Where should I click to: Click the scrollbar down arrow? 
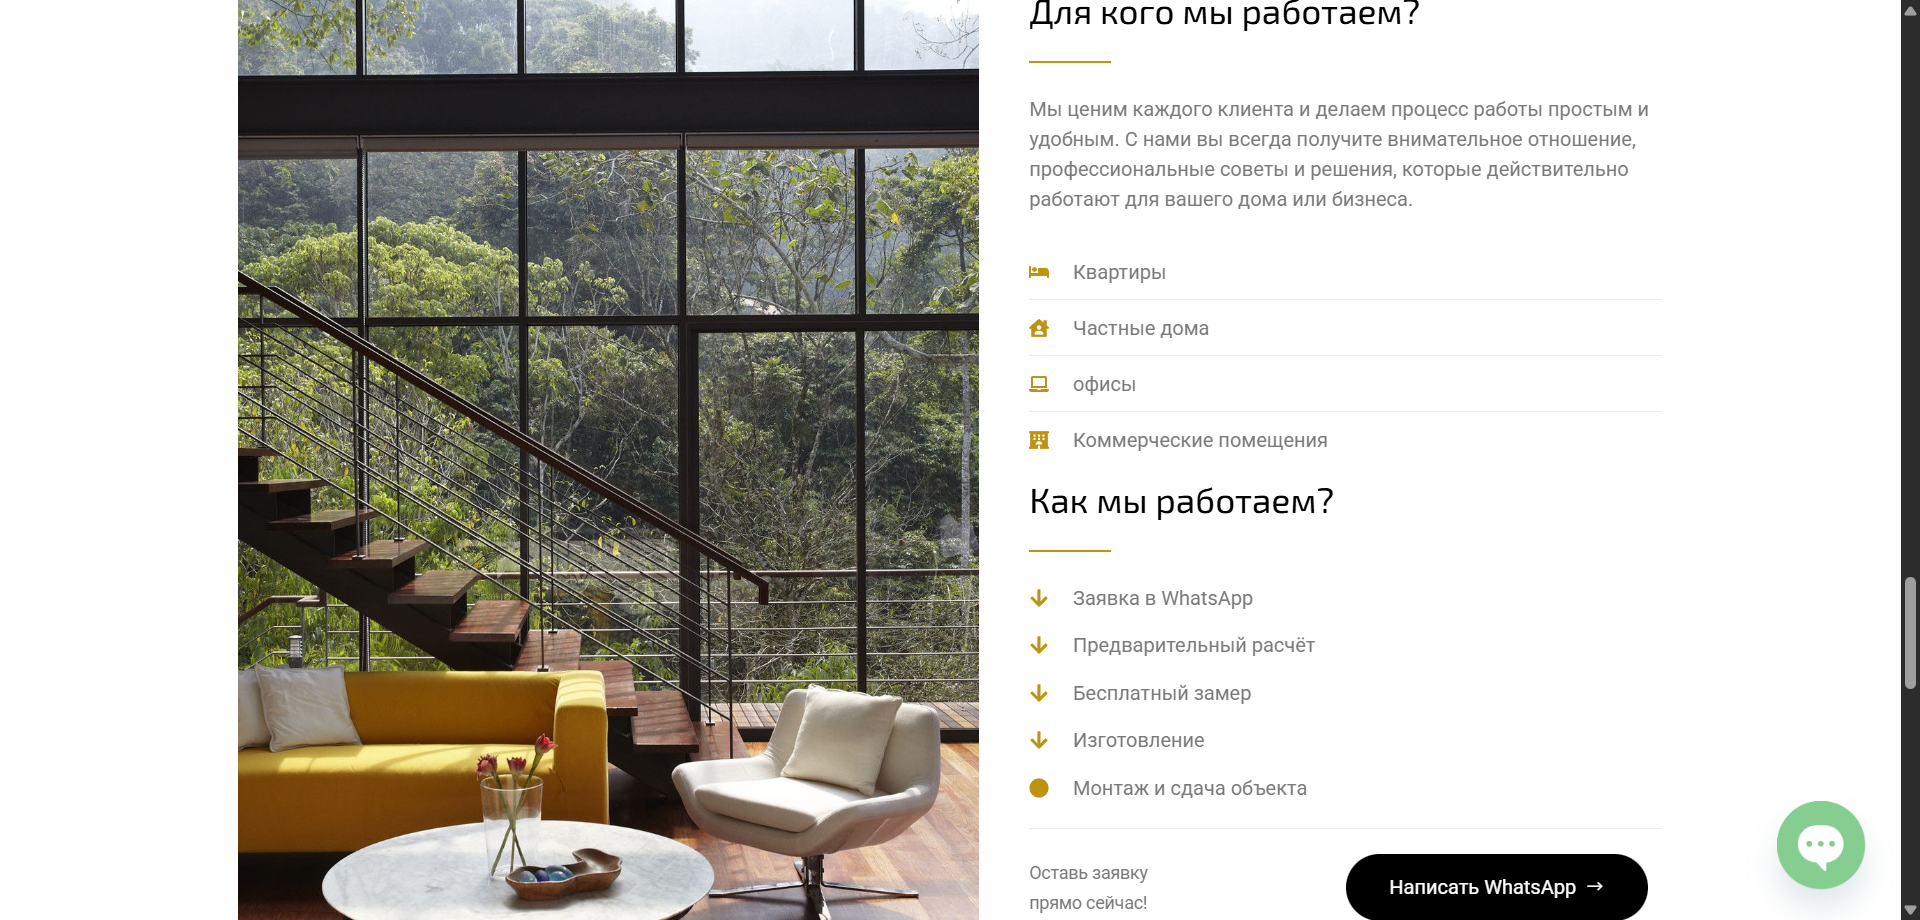click(1910, 910)
